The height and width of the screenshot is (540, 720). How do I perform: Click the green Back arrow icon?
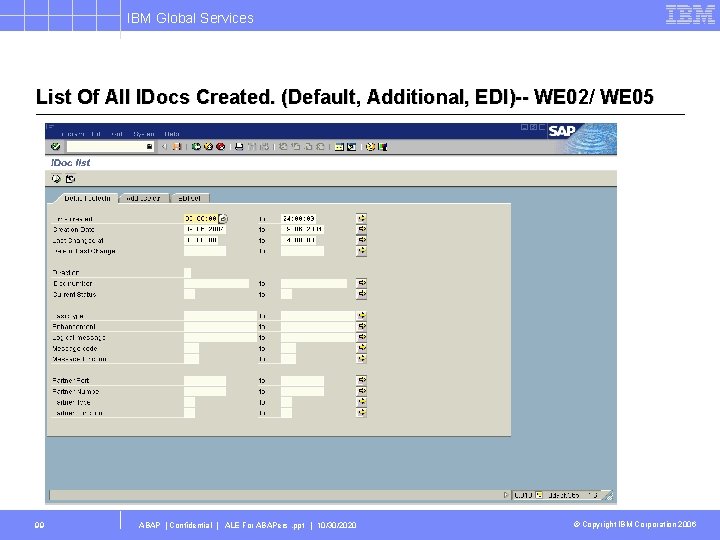pos(196,146)
